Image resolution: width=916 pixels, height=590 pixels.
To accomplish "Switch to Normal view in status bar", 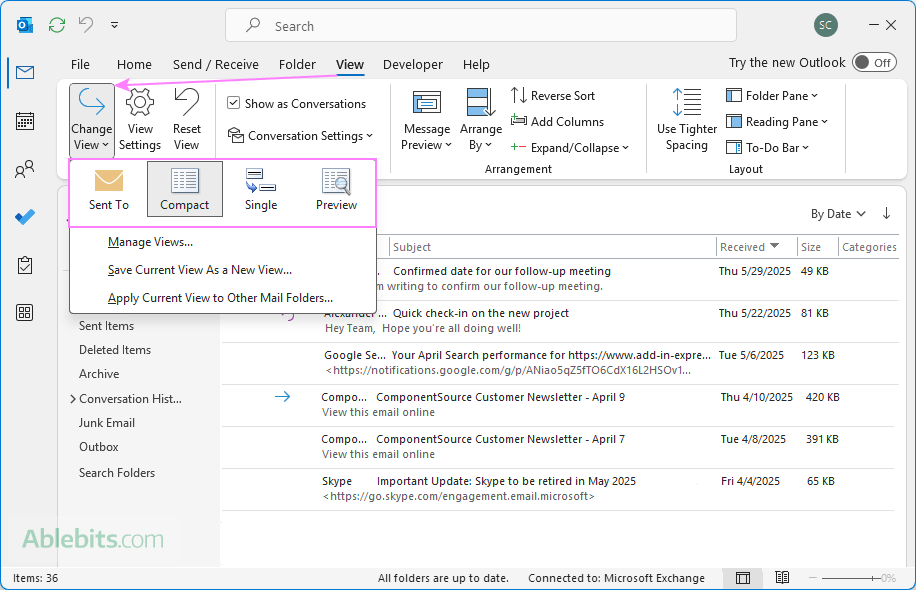I will [742, 578].
